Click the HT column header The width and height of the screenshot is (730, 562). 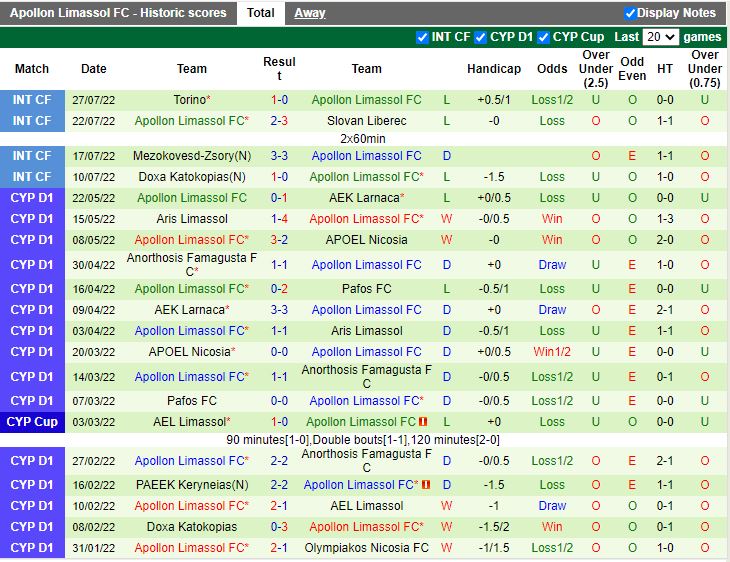tap(665, 69)
